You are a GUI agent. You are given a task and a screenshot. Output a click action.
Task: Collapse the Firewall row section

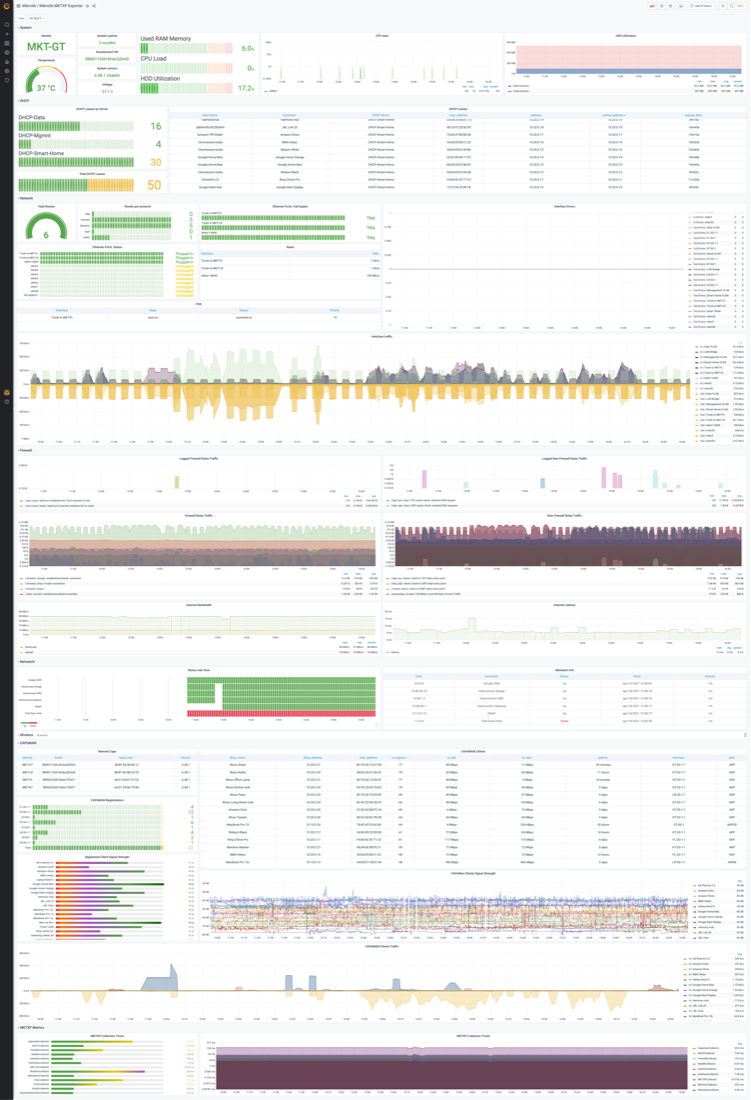pos(25,451)
